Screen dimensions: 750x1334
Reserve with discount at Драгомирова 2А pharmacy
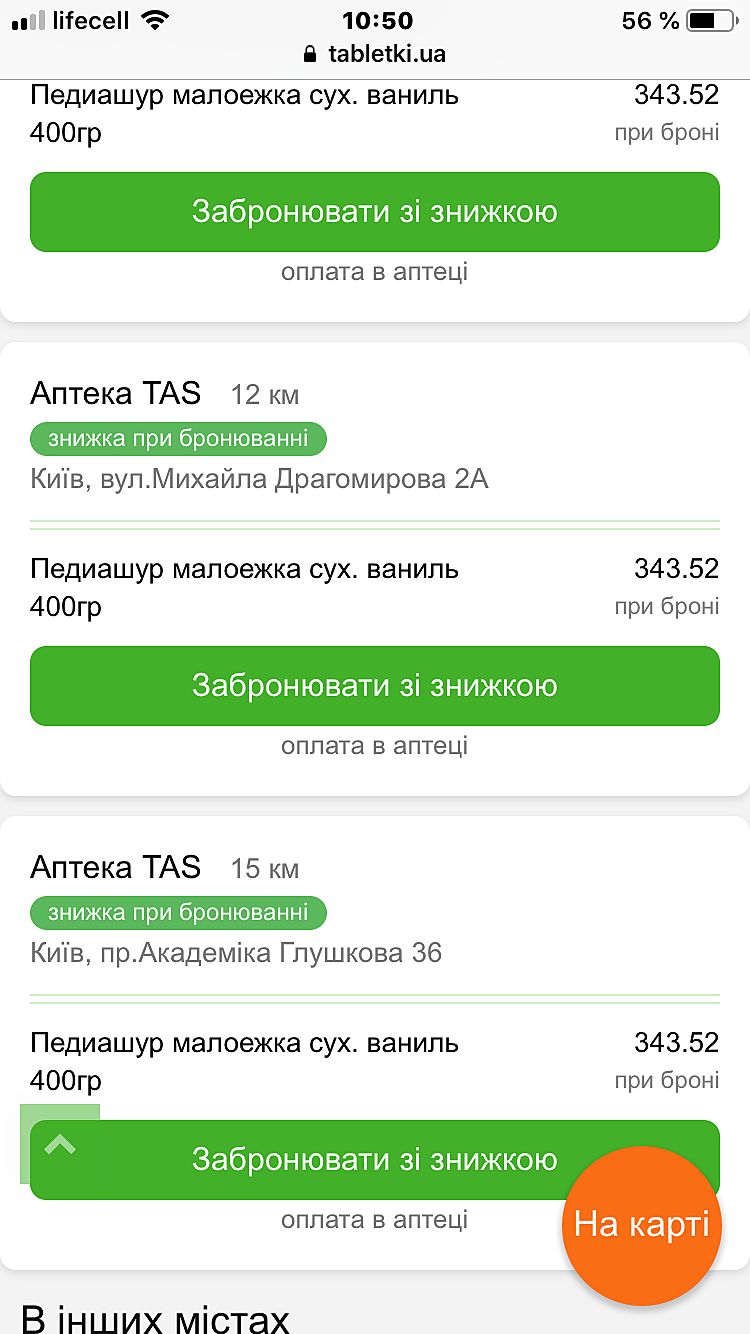375,686
